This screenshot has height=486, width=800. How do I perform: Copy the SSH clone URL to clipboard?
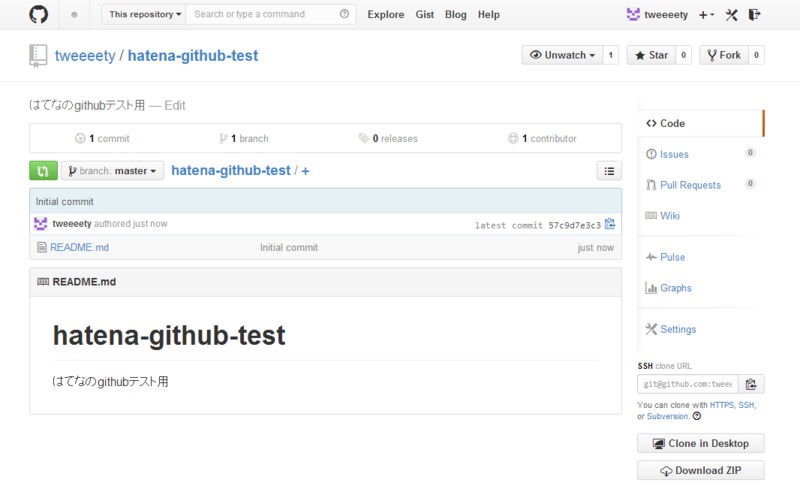[751, 384]
